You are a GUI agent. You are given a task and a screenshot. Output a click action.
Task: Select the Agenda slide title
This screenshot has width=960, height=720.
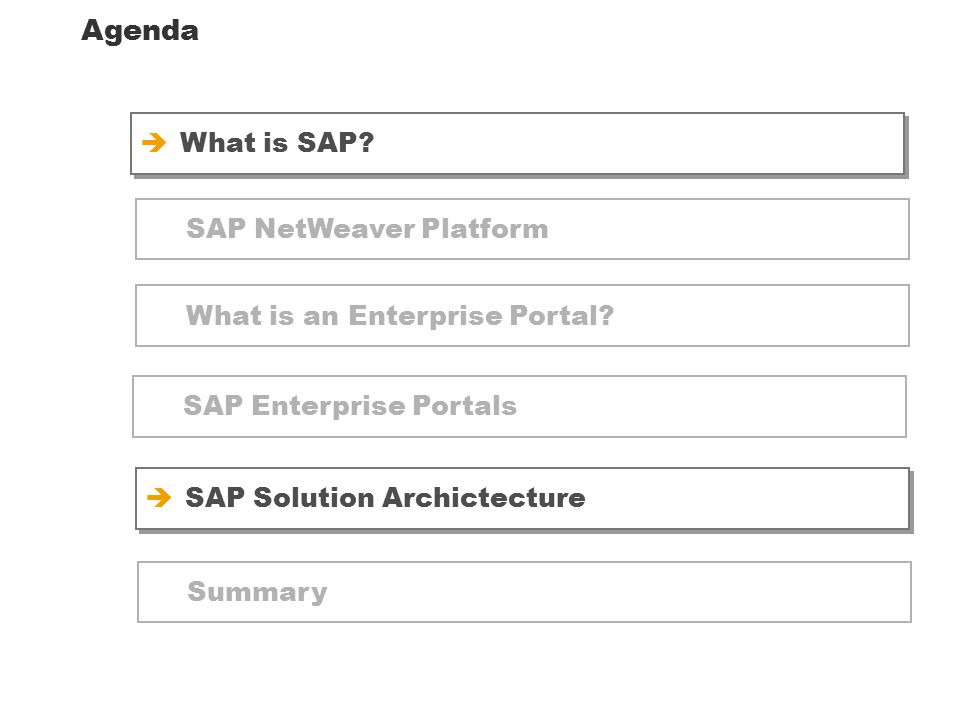pyautogui.click(x=140, y=31)
